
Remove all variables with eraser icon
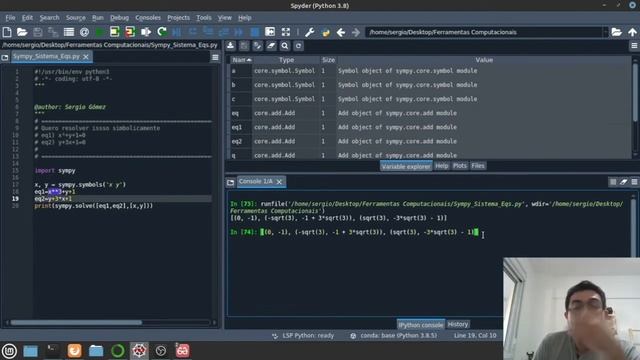271,46
